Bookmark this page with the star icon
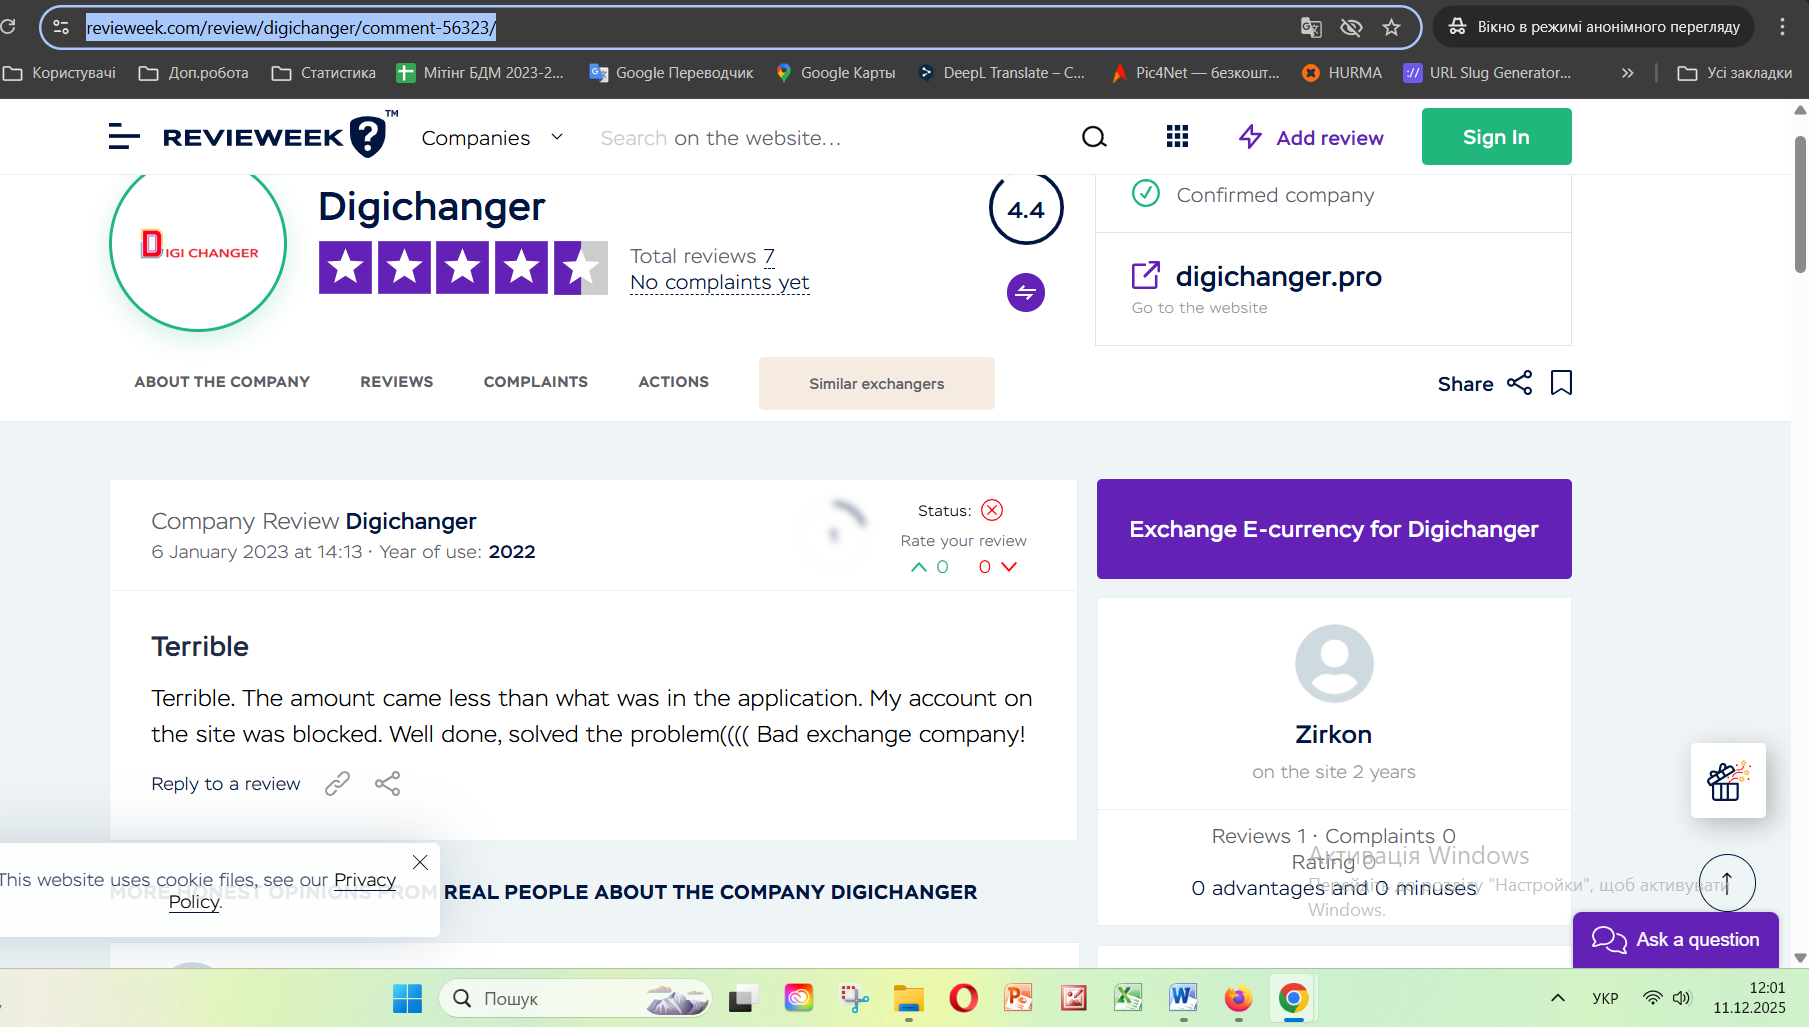Screen dimensions: 1809x1027 1391,28
